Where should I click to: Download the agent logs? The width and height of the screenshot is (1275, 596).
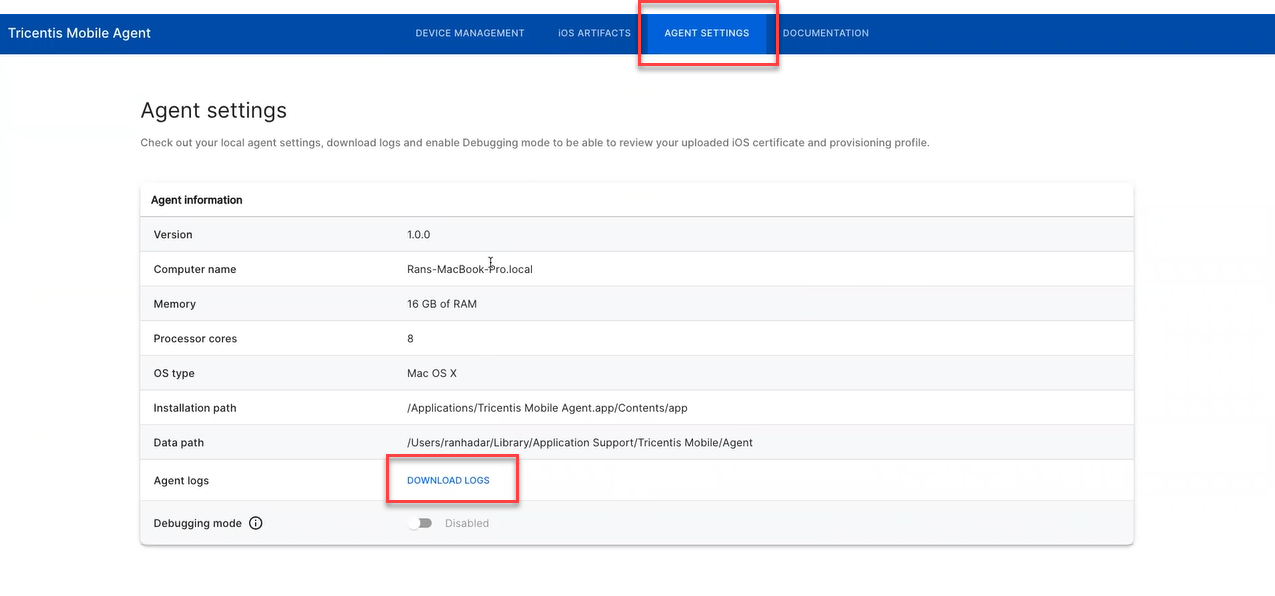pyautogui.click(x=448, y=480)
